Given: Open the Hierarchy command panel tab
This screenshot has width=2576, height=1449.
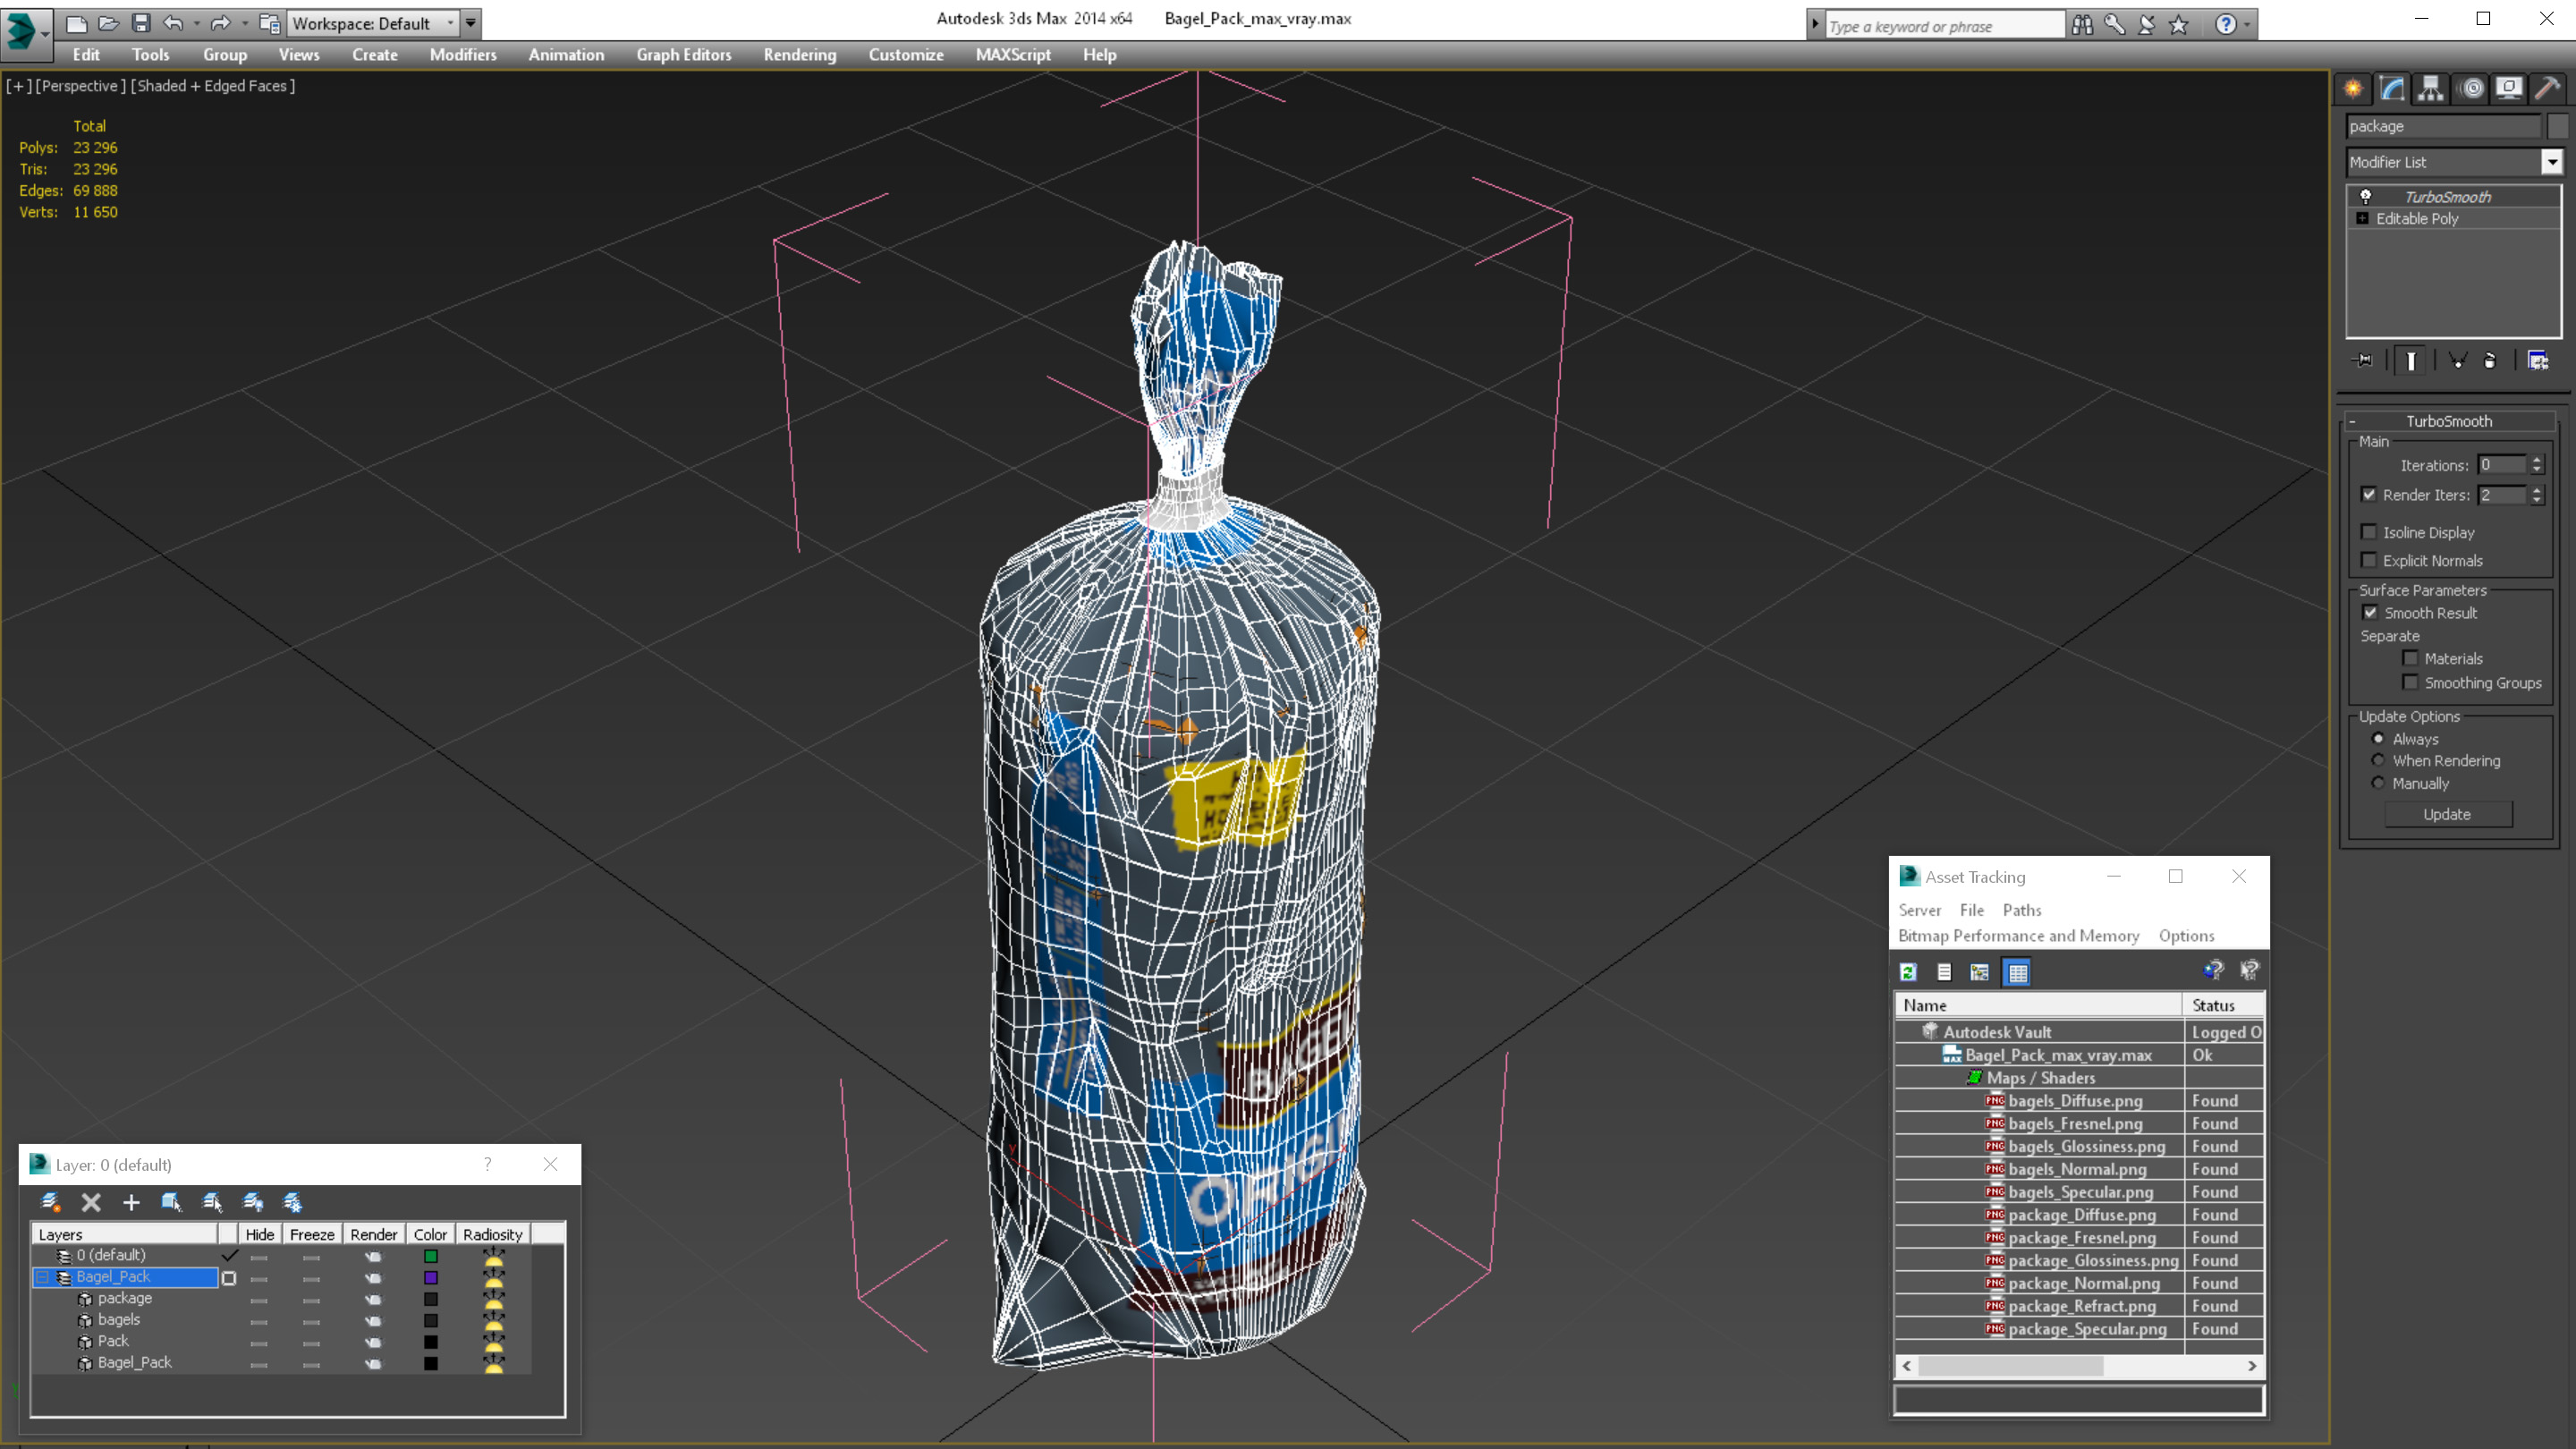Looking at the screenshot, I should point(2430,89).
